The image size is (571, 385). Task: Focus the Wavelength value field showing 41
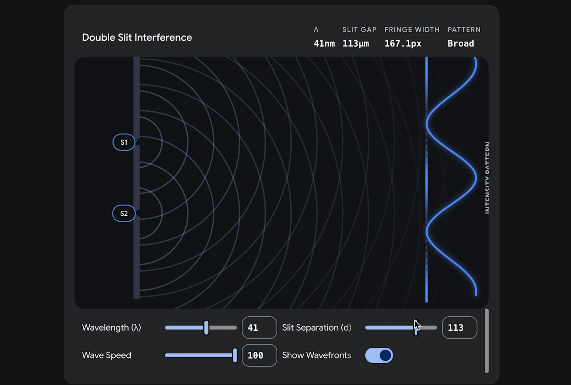pyautogui.click(x=259, y=327)
